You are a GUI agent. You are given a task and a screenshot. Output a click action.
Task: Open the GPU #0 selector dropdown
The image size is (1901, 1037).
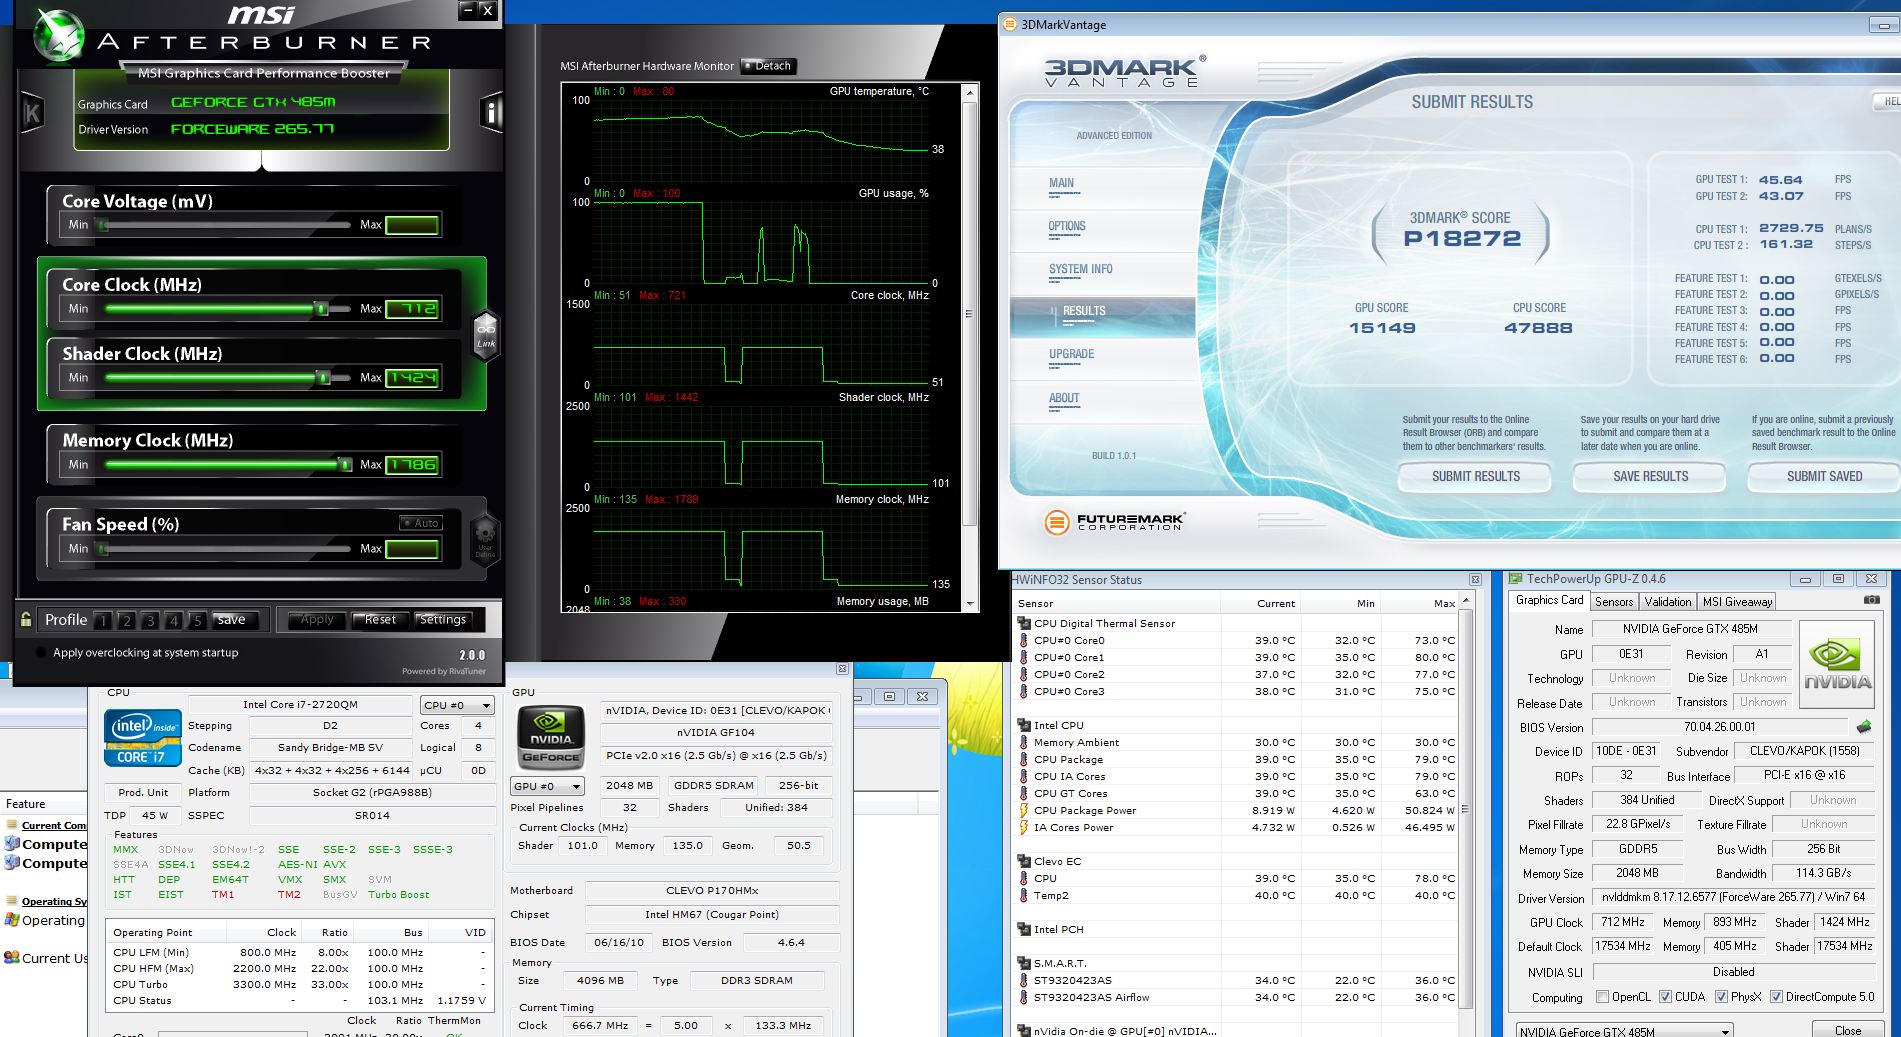coord(547,786)
